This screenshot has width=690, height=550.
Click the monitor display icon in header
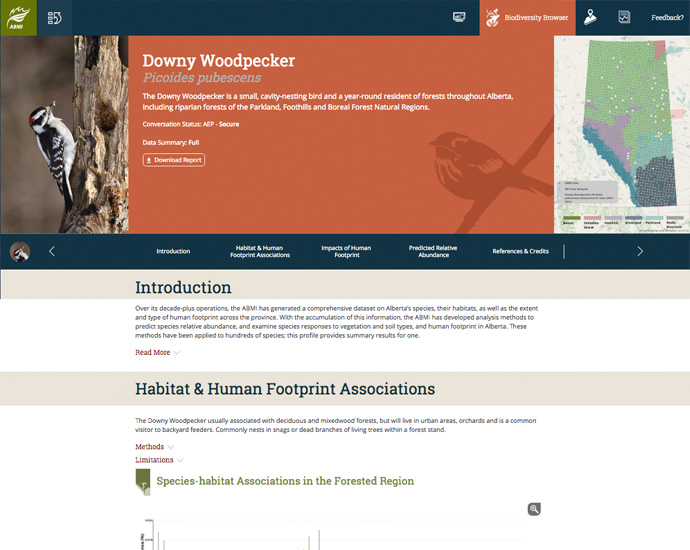pyautogui.click(x=459, y=17)
